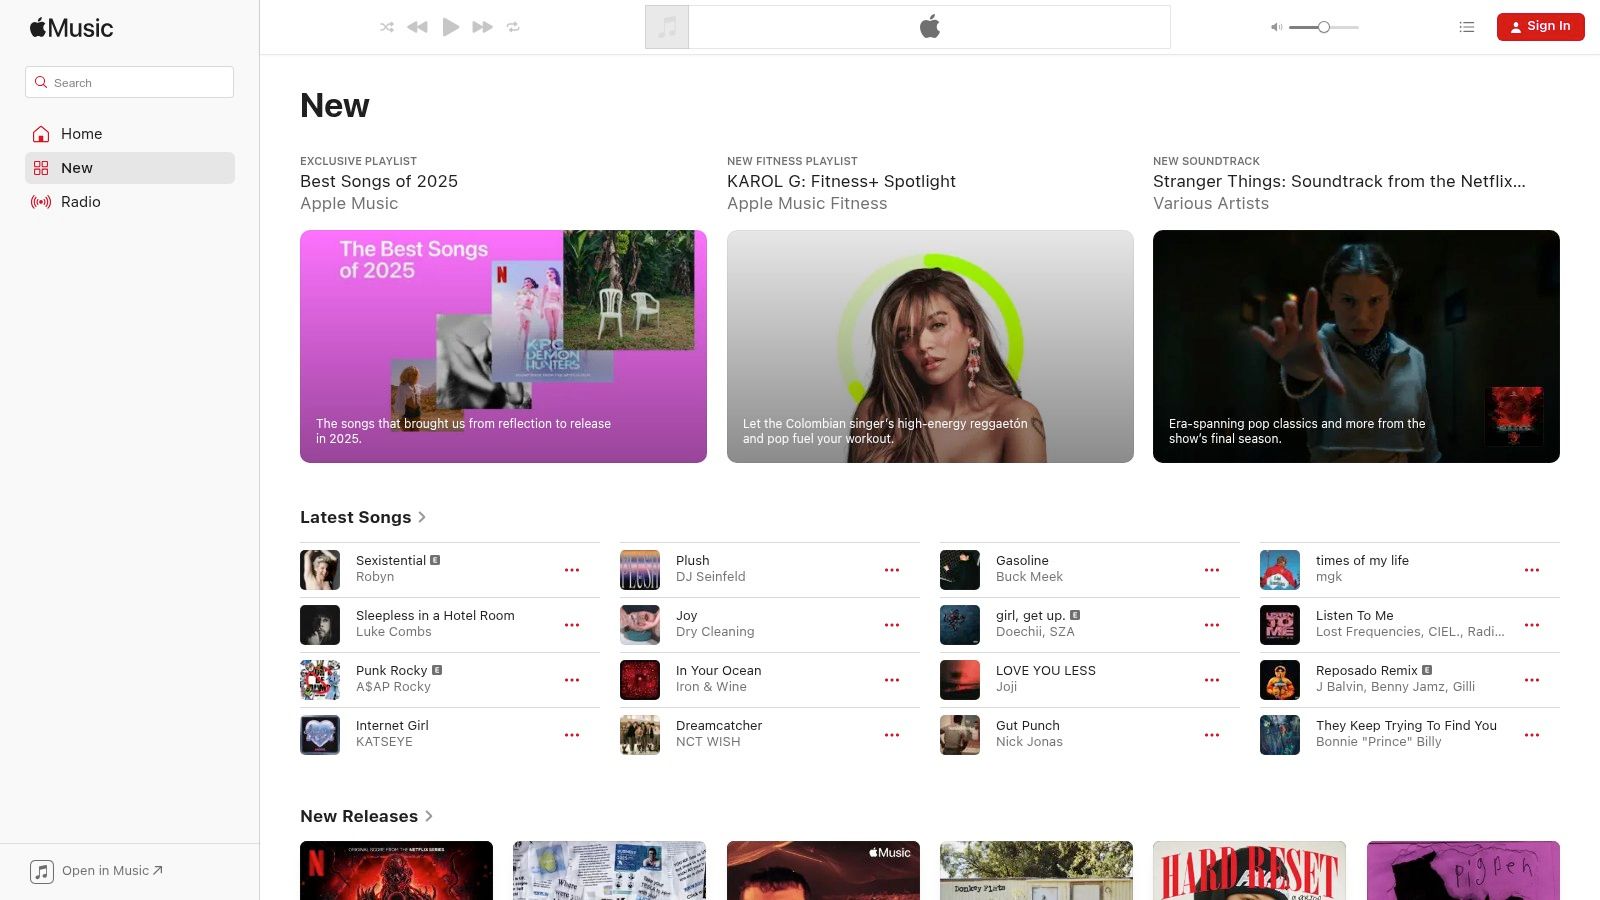The width and height of the screenshot is (1600, 900).
Task: Open more options for Gasoline by Buck Meek
Action: point(1212,569)
